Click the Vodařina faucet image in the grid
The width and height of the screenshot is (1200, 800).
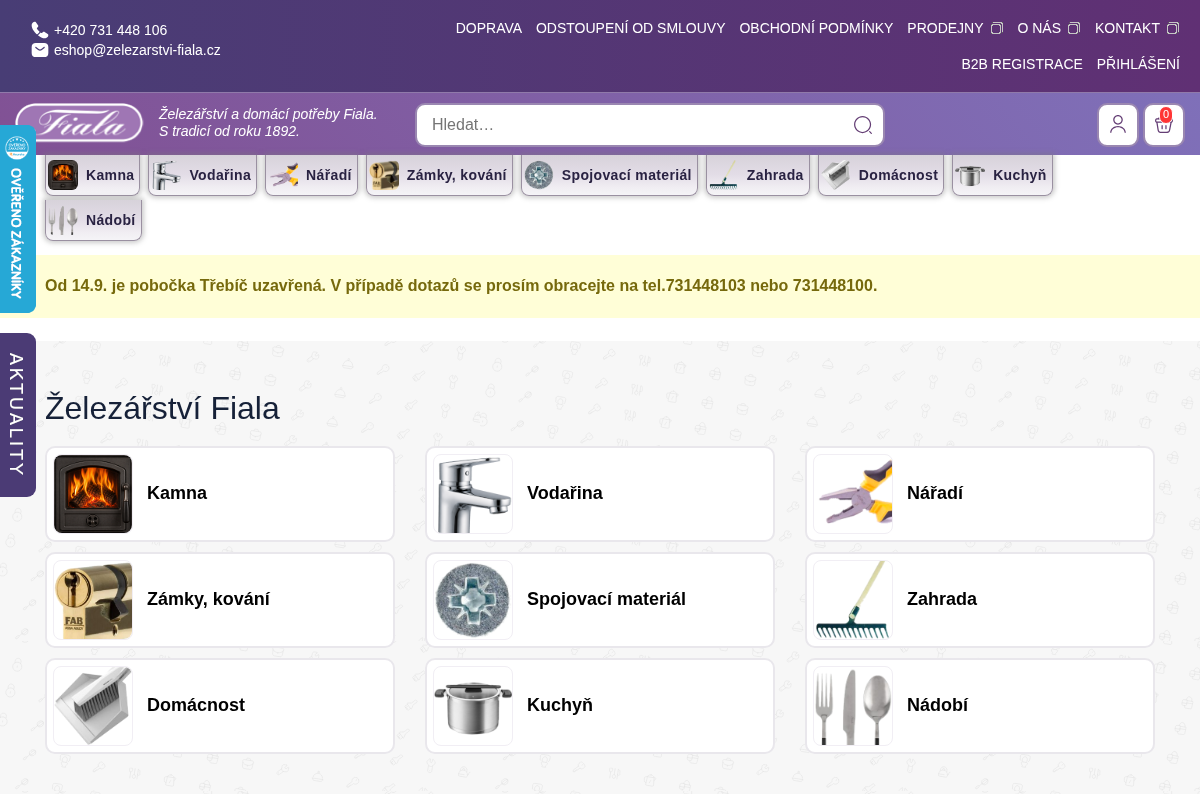[x=473, y=494]
